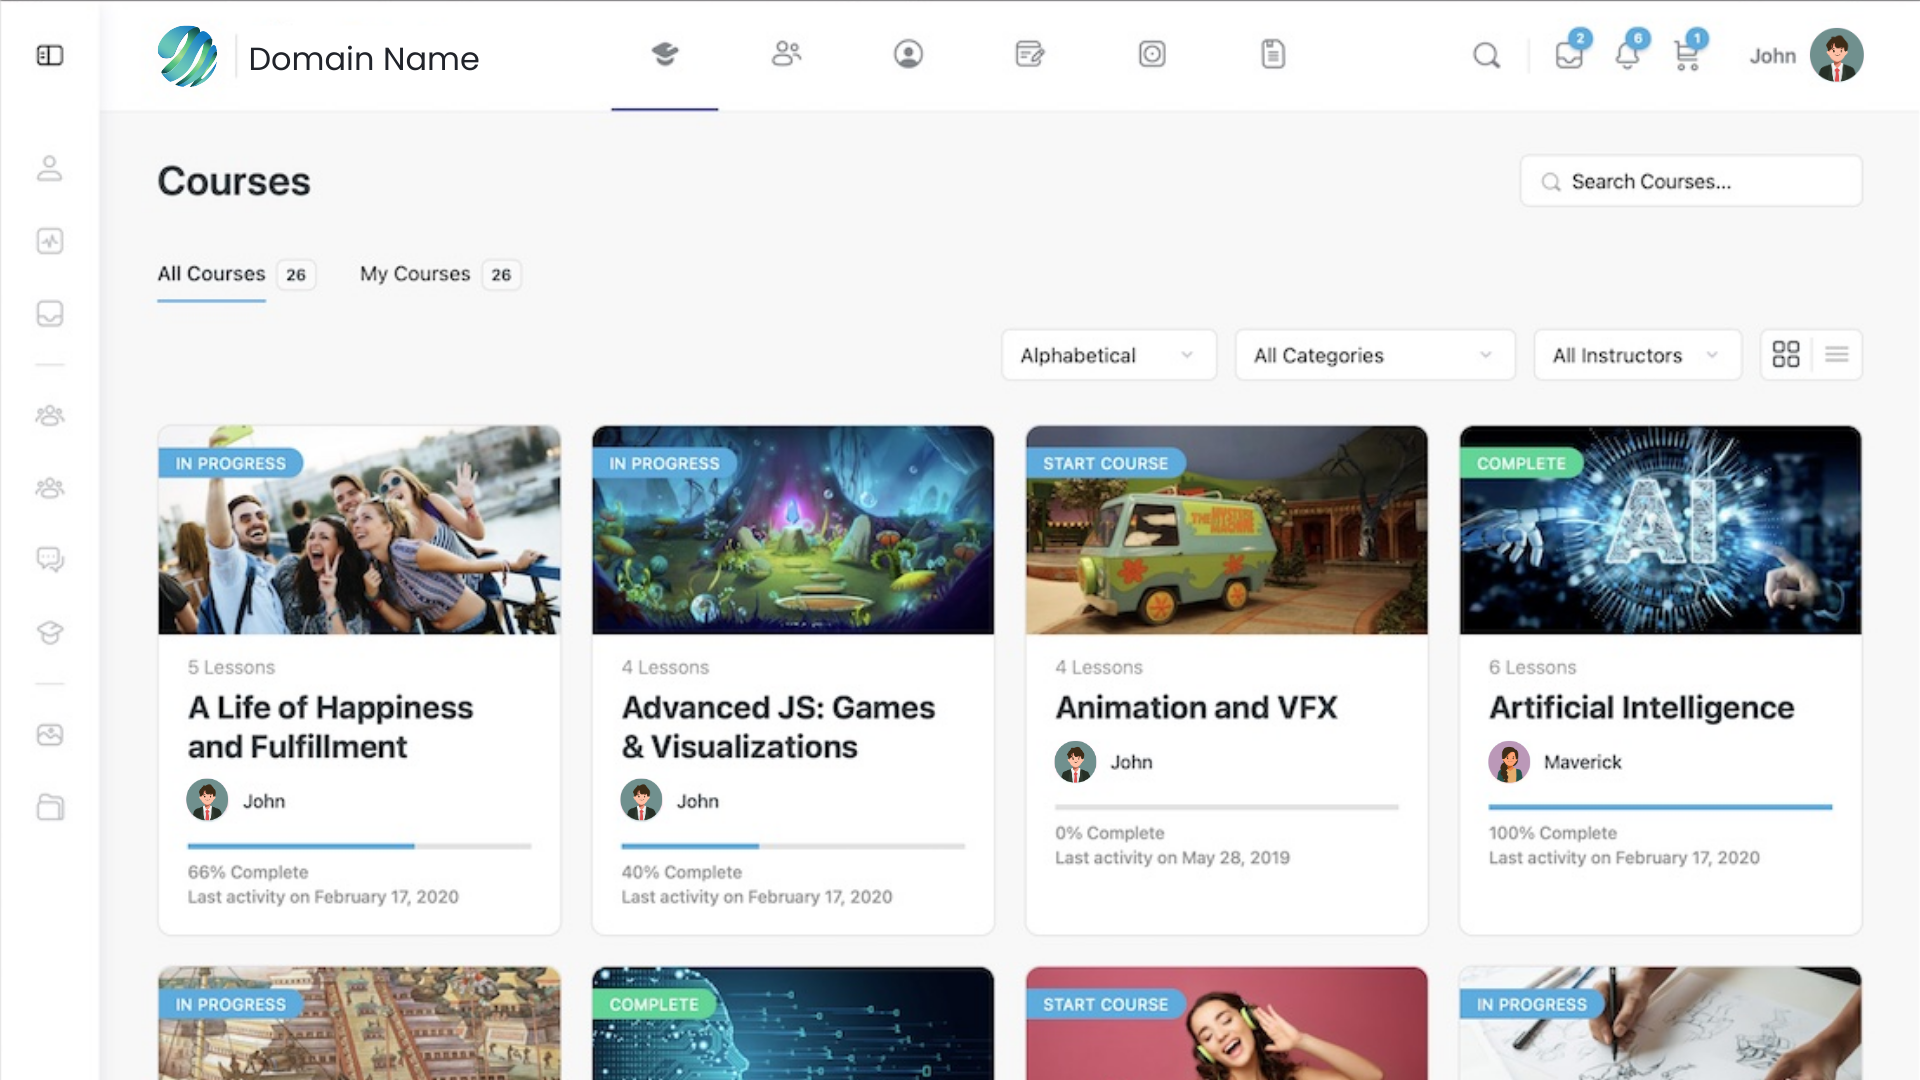Viewport: 1920px width, 1080px height.
Task: Toggle the sidebar panel collapse icon
Action: click(50, 56)
